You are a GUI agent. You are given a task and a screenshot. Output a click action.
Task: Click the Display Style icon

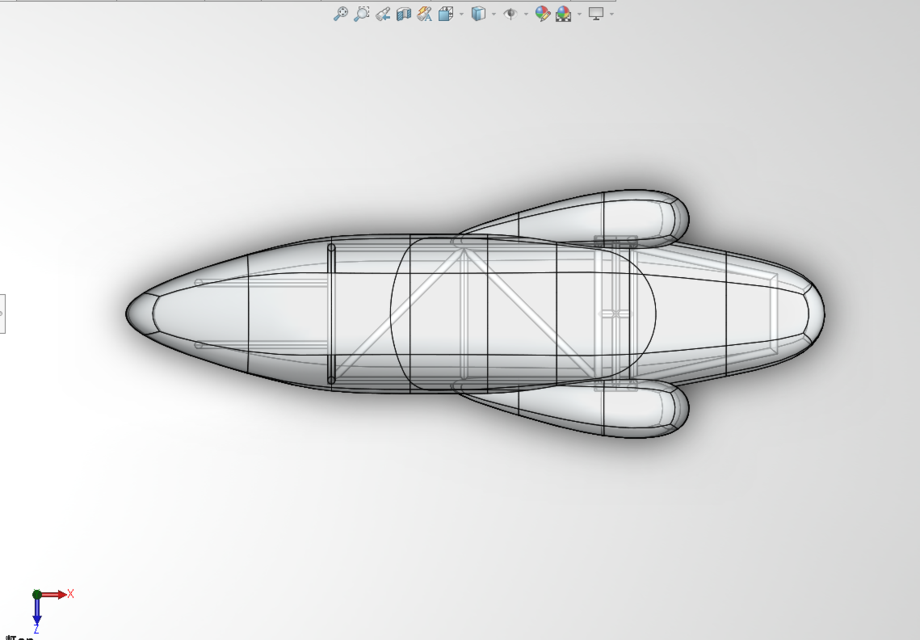pyautogui.click(x=478, y=14)
